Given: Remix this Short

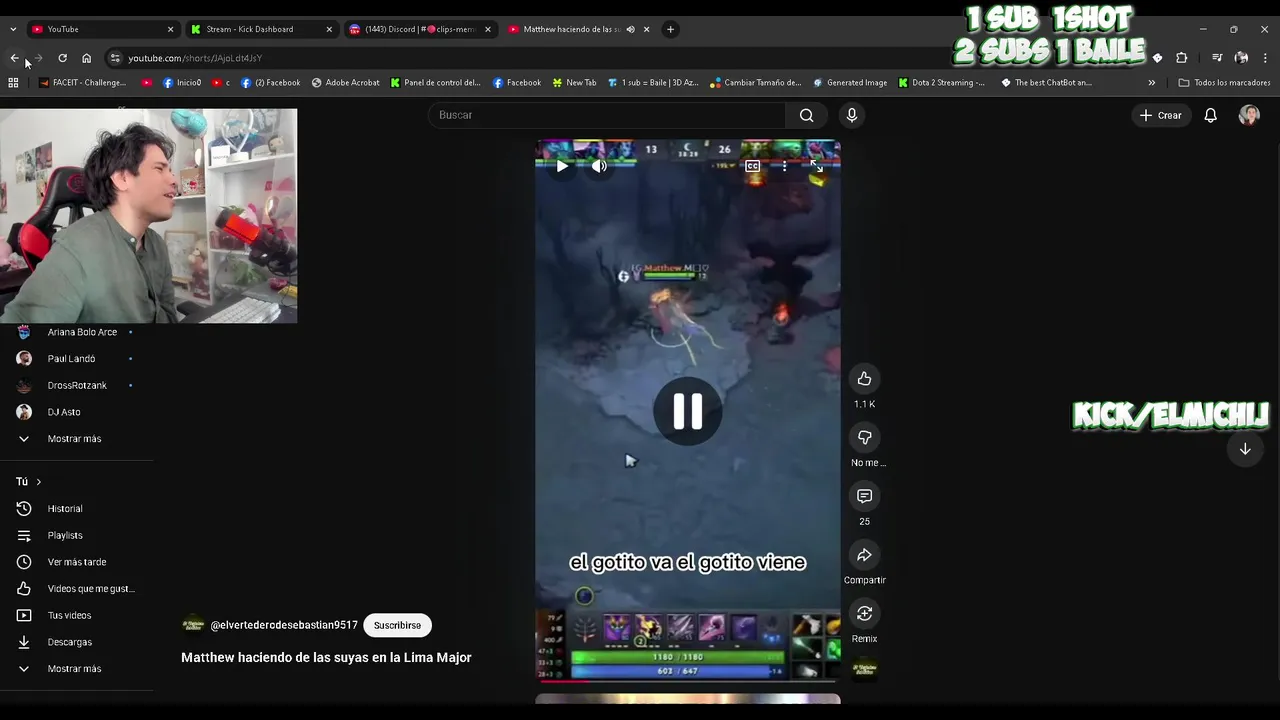Looking at the screenshot, I should (x=864, y=613).
